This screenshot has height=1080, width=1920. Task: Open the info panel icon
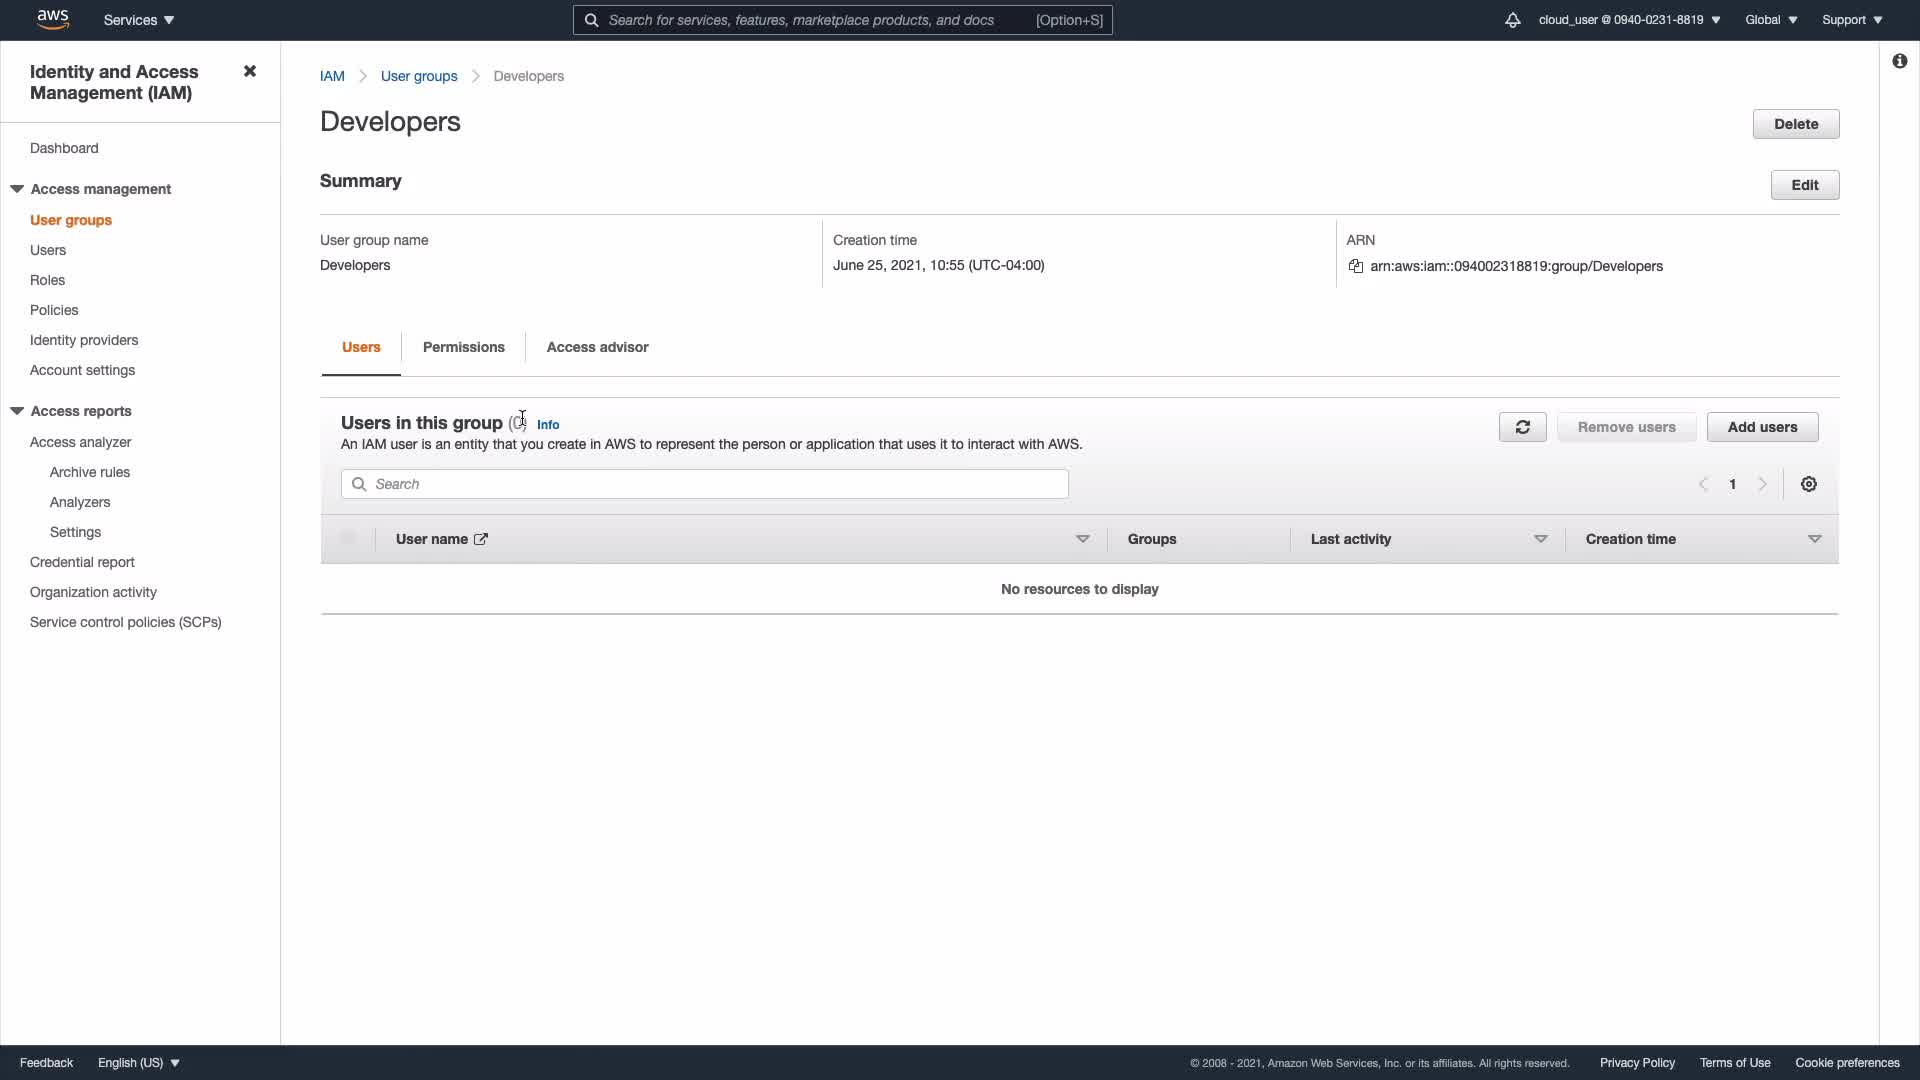[x=1899, y=61]
